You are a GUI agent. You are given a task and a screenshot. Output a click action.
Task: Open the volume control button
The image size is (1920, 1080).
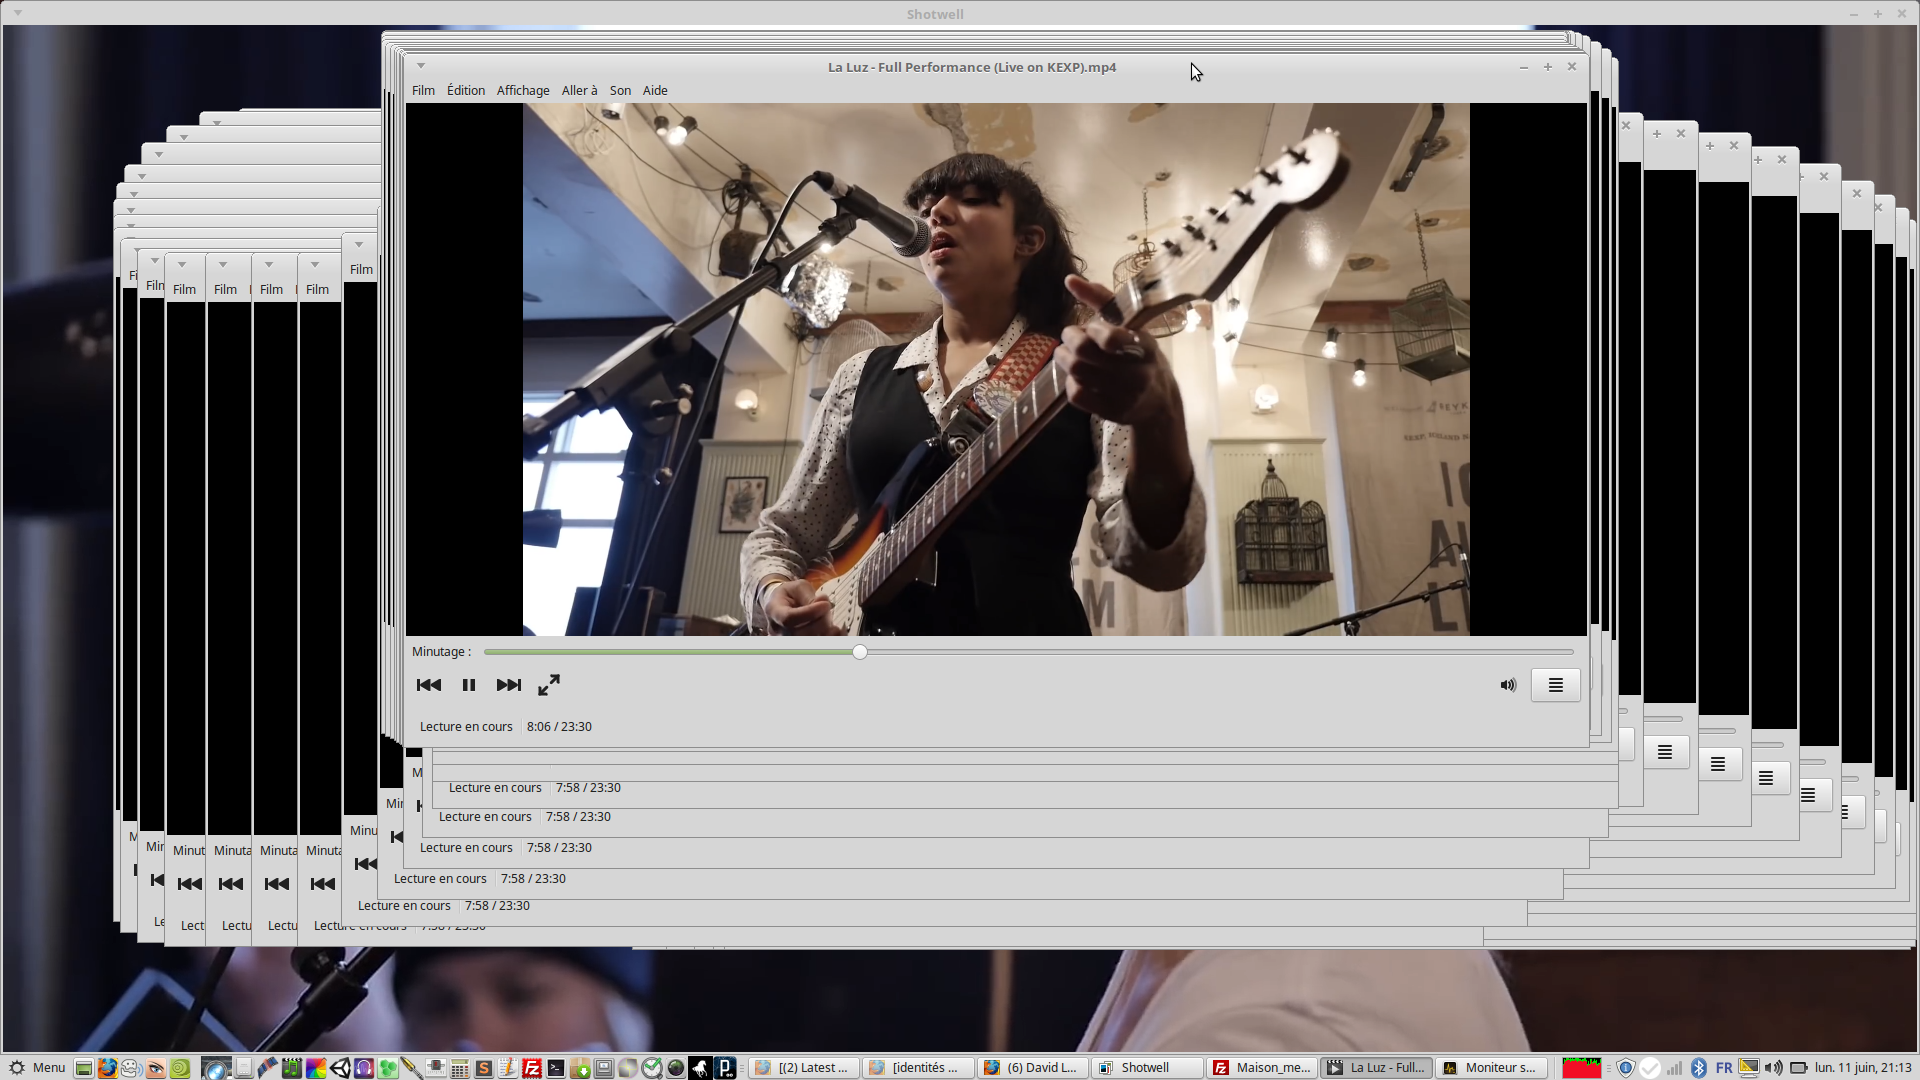point(1508,685)
